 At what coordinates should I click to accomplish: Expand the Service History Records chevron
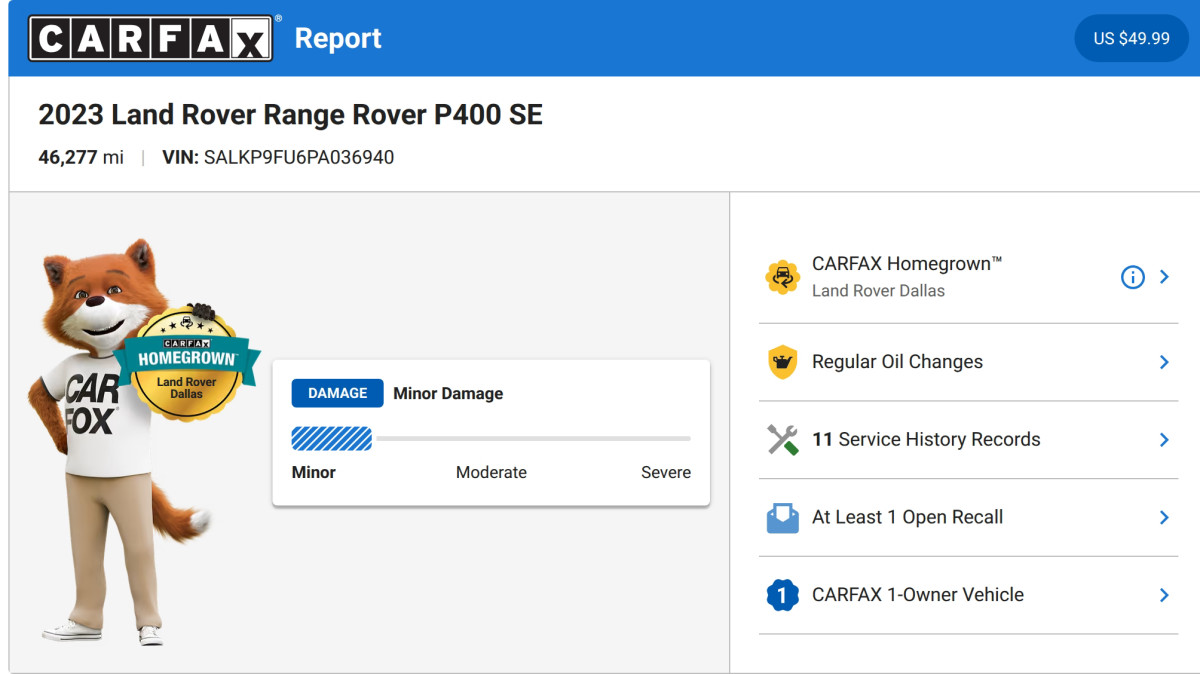click(x=1164, y=440)
